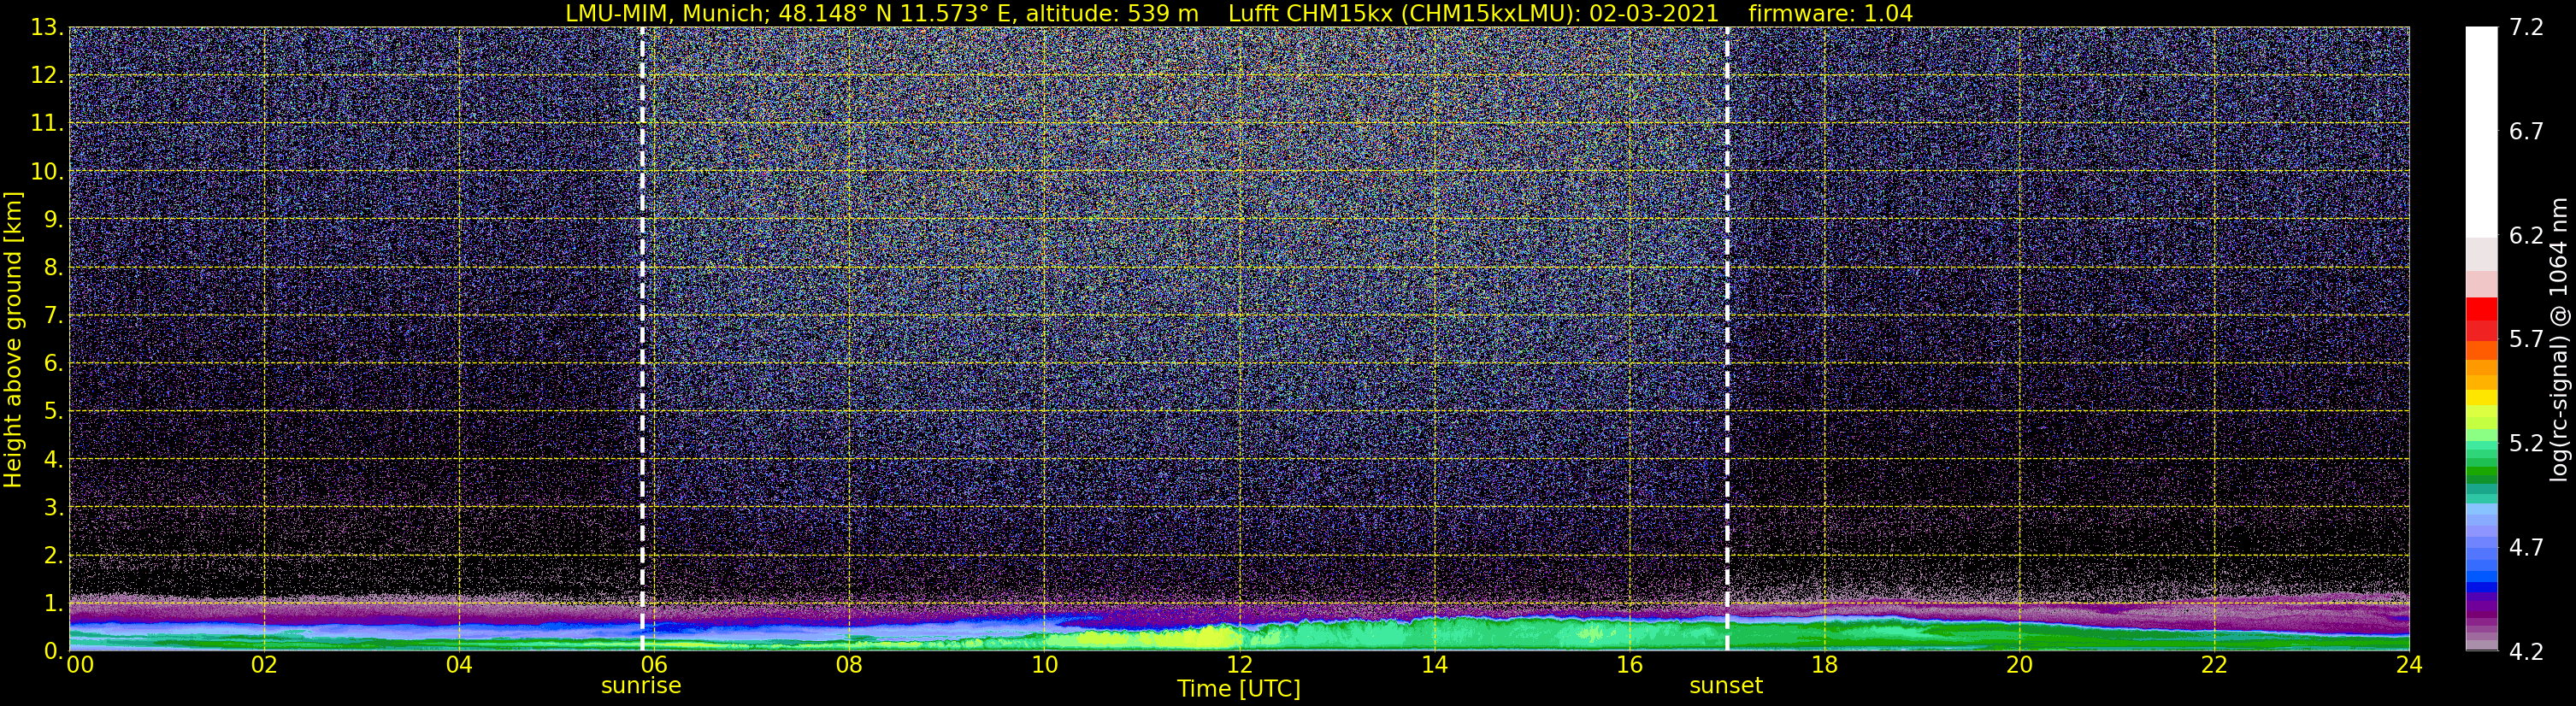Click the time axis tick label 04
2576x706 pixels.
click(459, 666)
